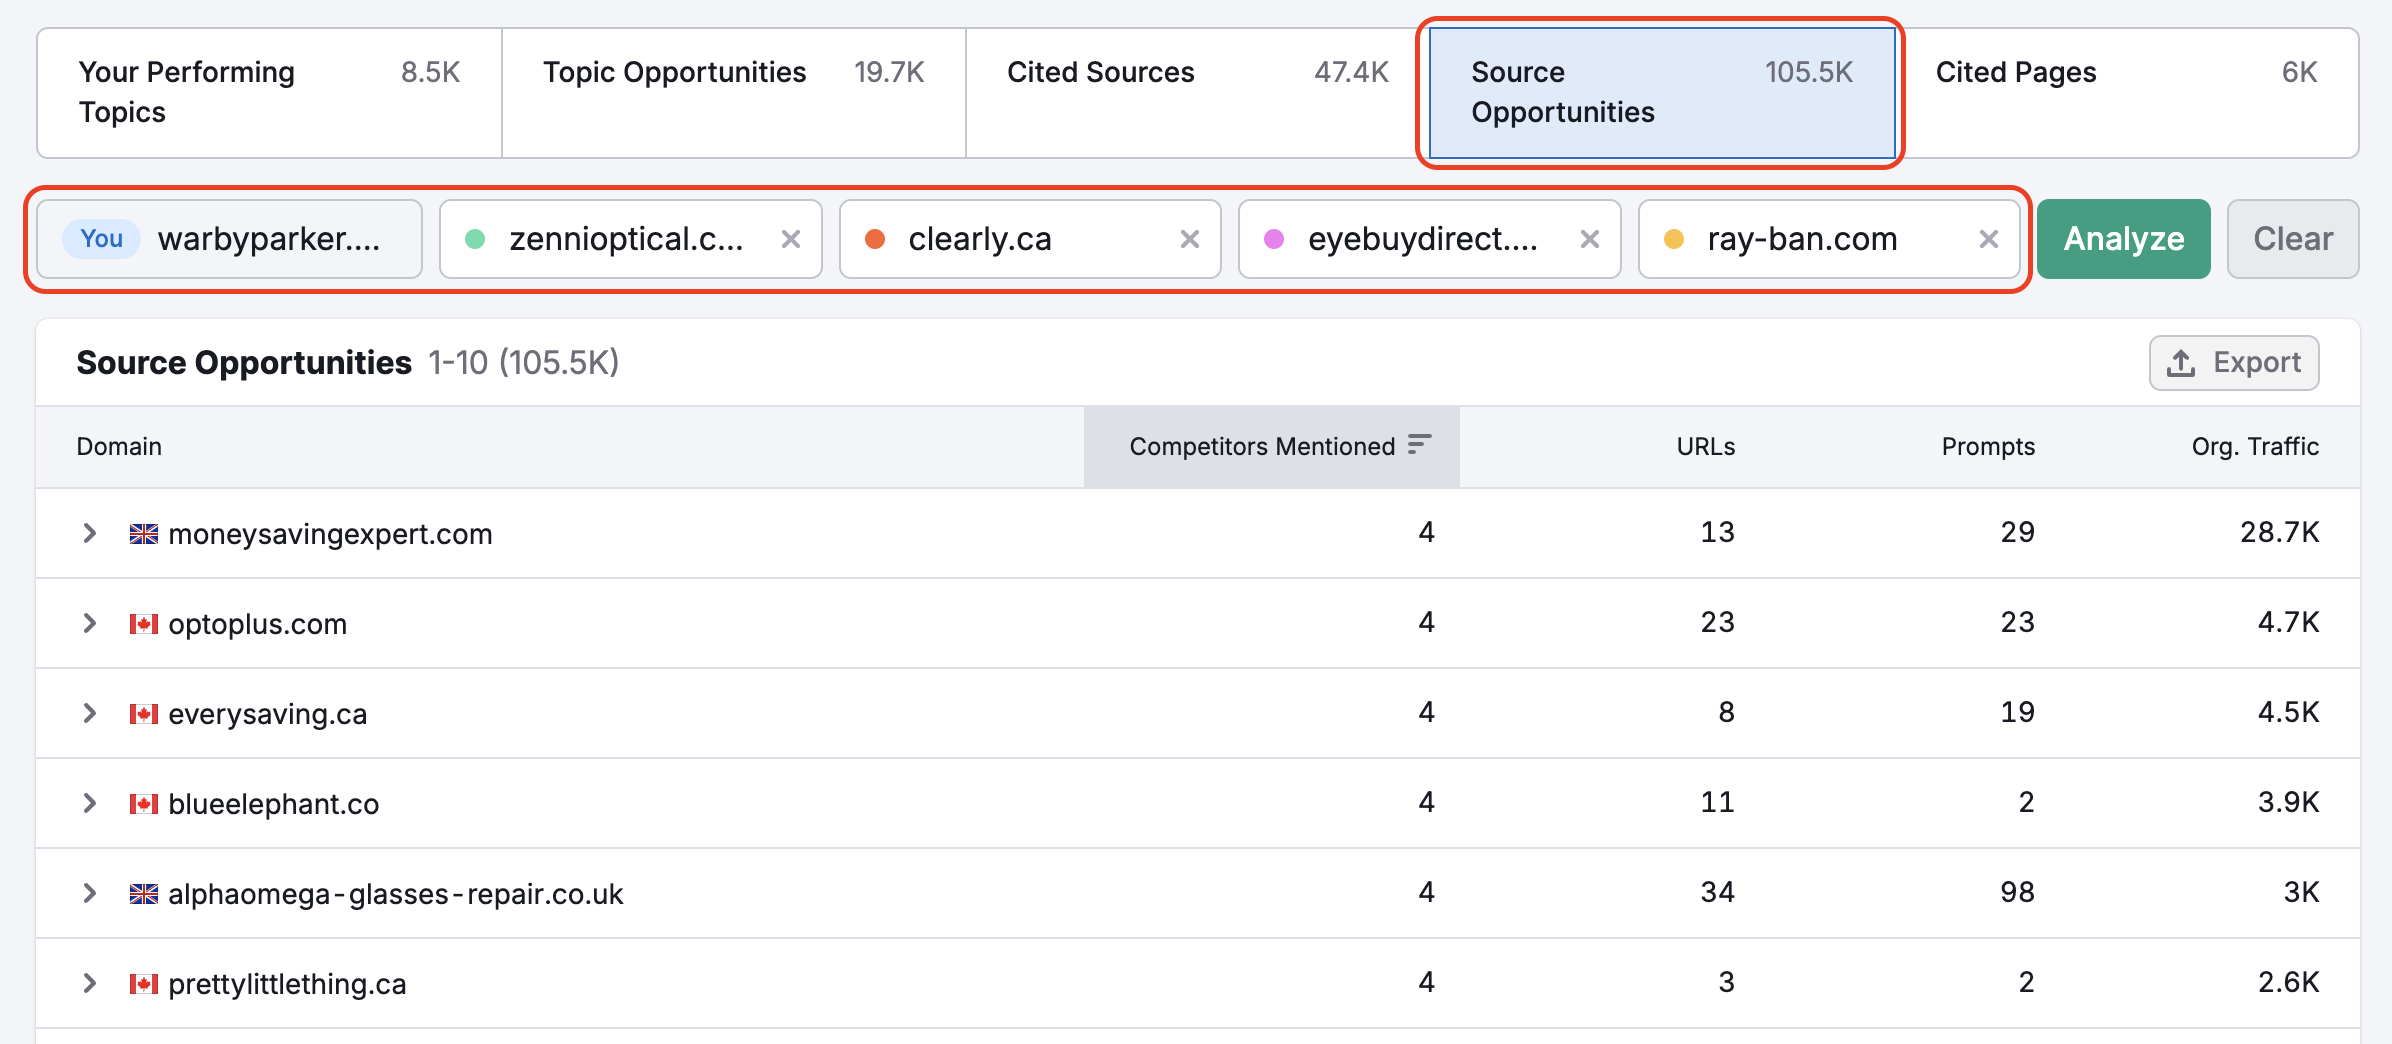The width and height of the screenshot is (2392, 1044).
Task: Remove eyebuydirect competitor with X icon
Action: click(x=1589, y=239)
